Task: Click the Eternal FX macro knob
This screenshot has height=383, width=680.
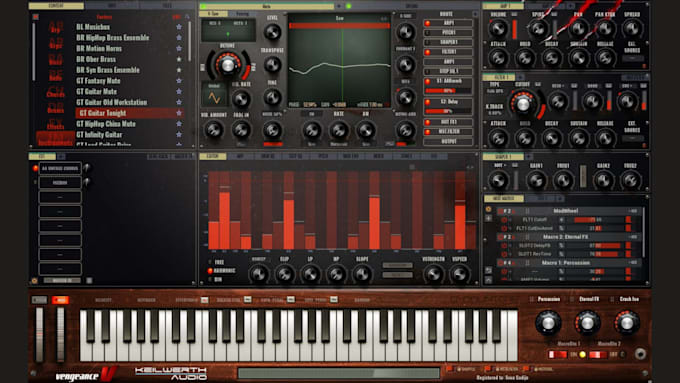Action: pos(587,323)
